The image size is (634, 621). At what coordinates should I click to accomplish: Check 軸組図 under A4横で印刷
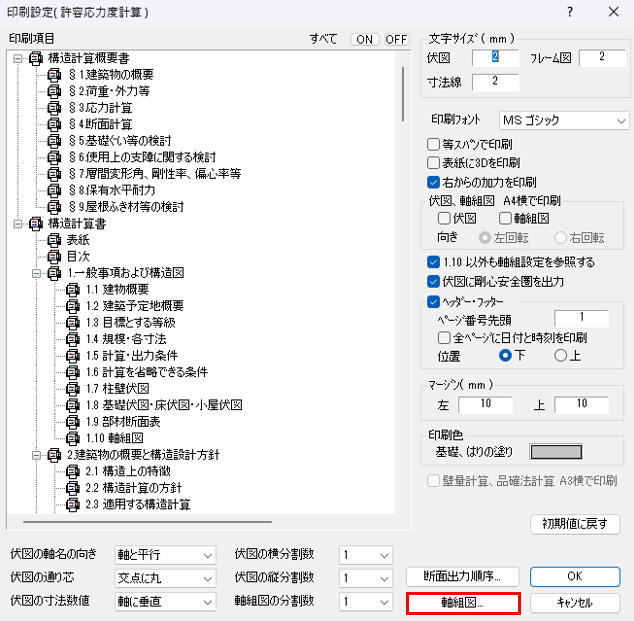pos(505,219)
